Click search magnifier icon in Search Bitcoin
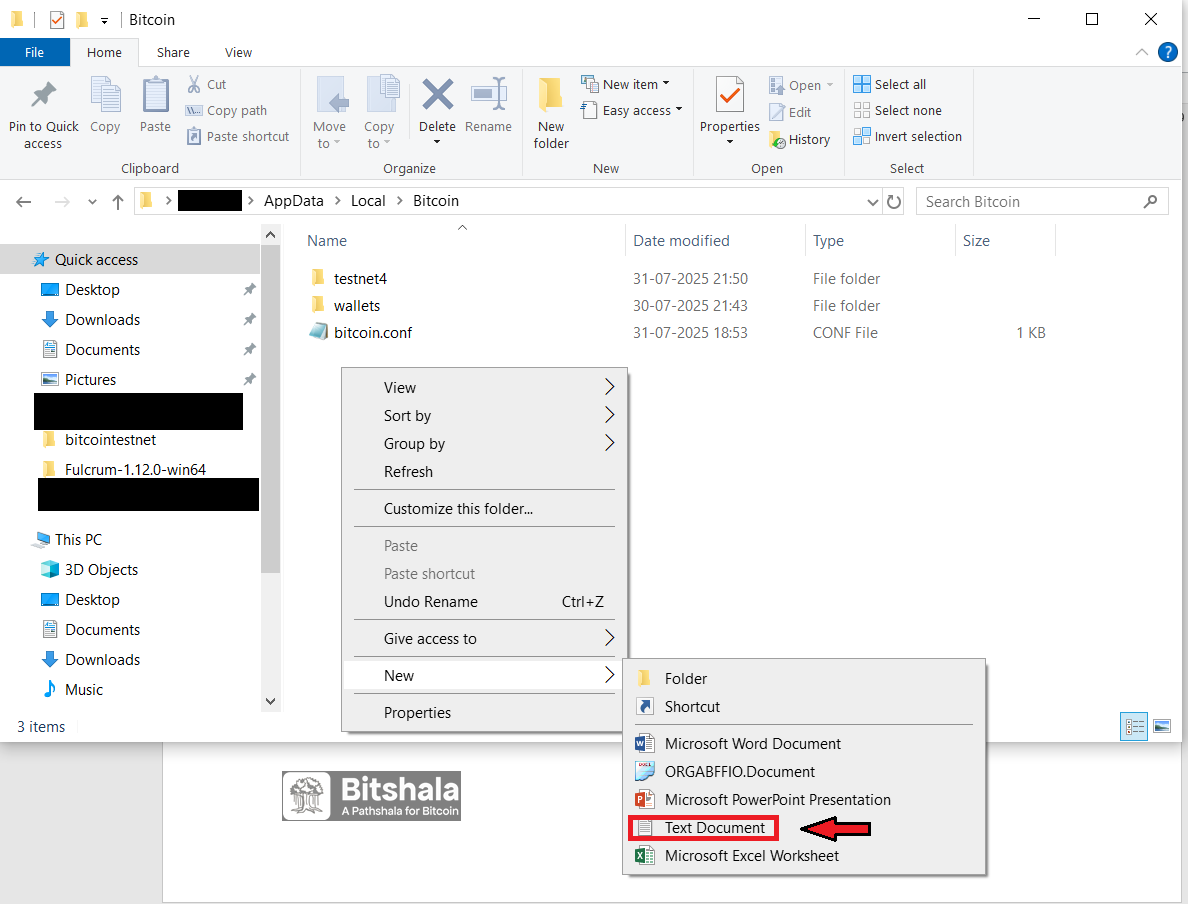The image size is (1188, 904). tap(1150, 202)
